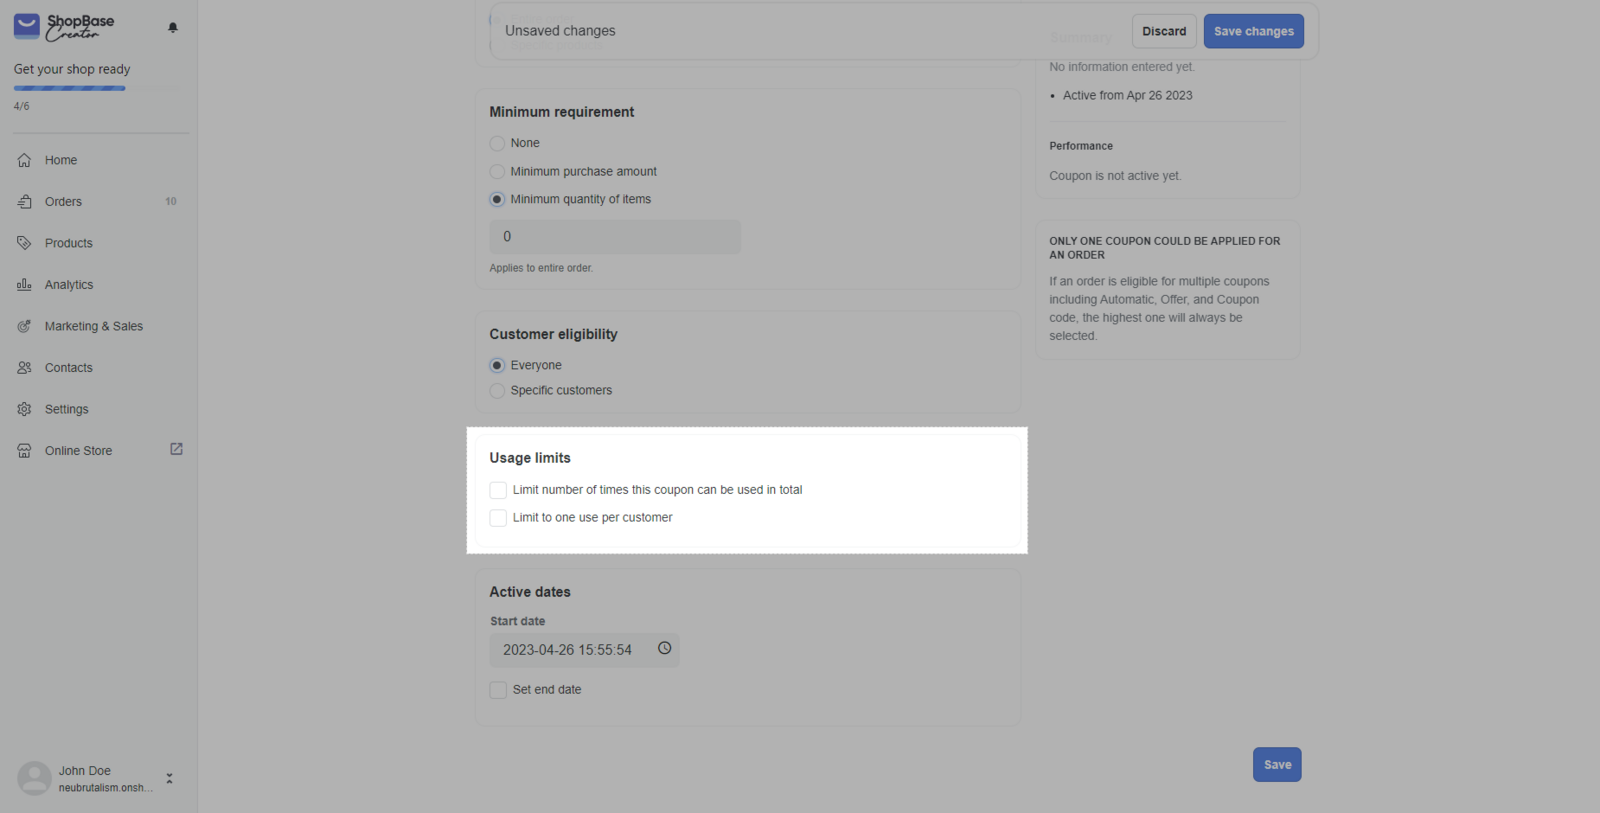Image resolution: width=1600 pixels, height=813 pixels.
Task: Click the Products tag icon
Action: pyautogui.click(x=24, y=243)
